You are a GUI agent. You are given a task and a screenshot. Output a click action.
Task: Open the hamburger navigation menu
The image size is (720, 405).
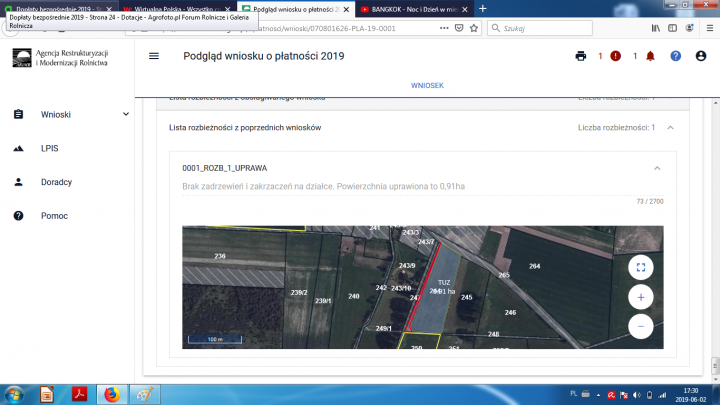154,56
